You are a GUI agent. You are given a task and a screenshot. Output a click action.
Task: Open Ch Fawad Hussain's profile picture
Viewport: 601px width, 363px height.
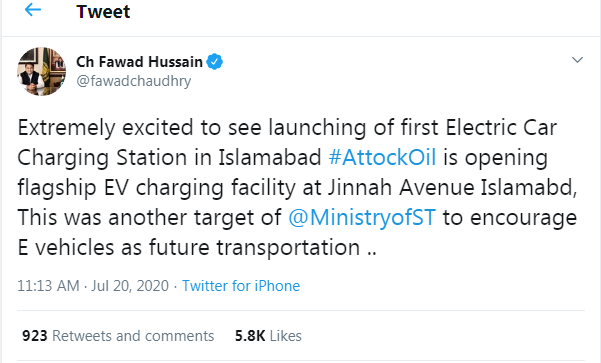[41, 71]
